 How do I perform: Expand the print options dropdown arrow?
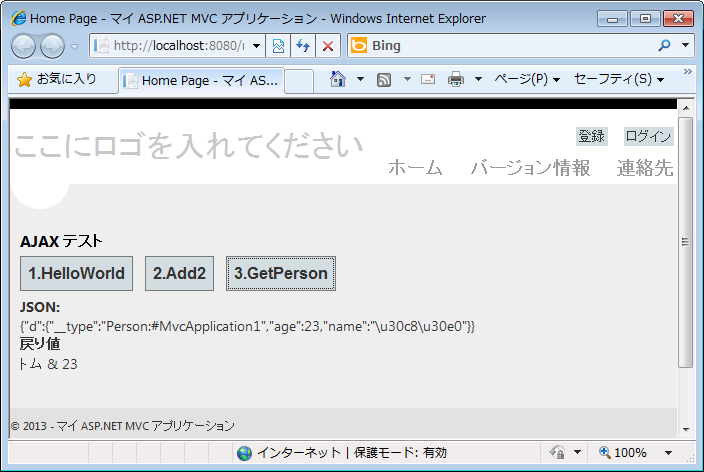point(479,79)
